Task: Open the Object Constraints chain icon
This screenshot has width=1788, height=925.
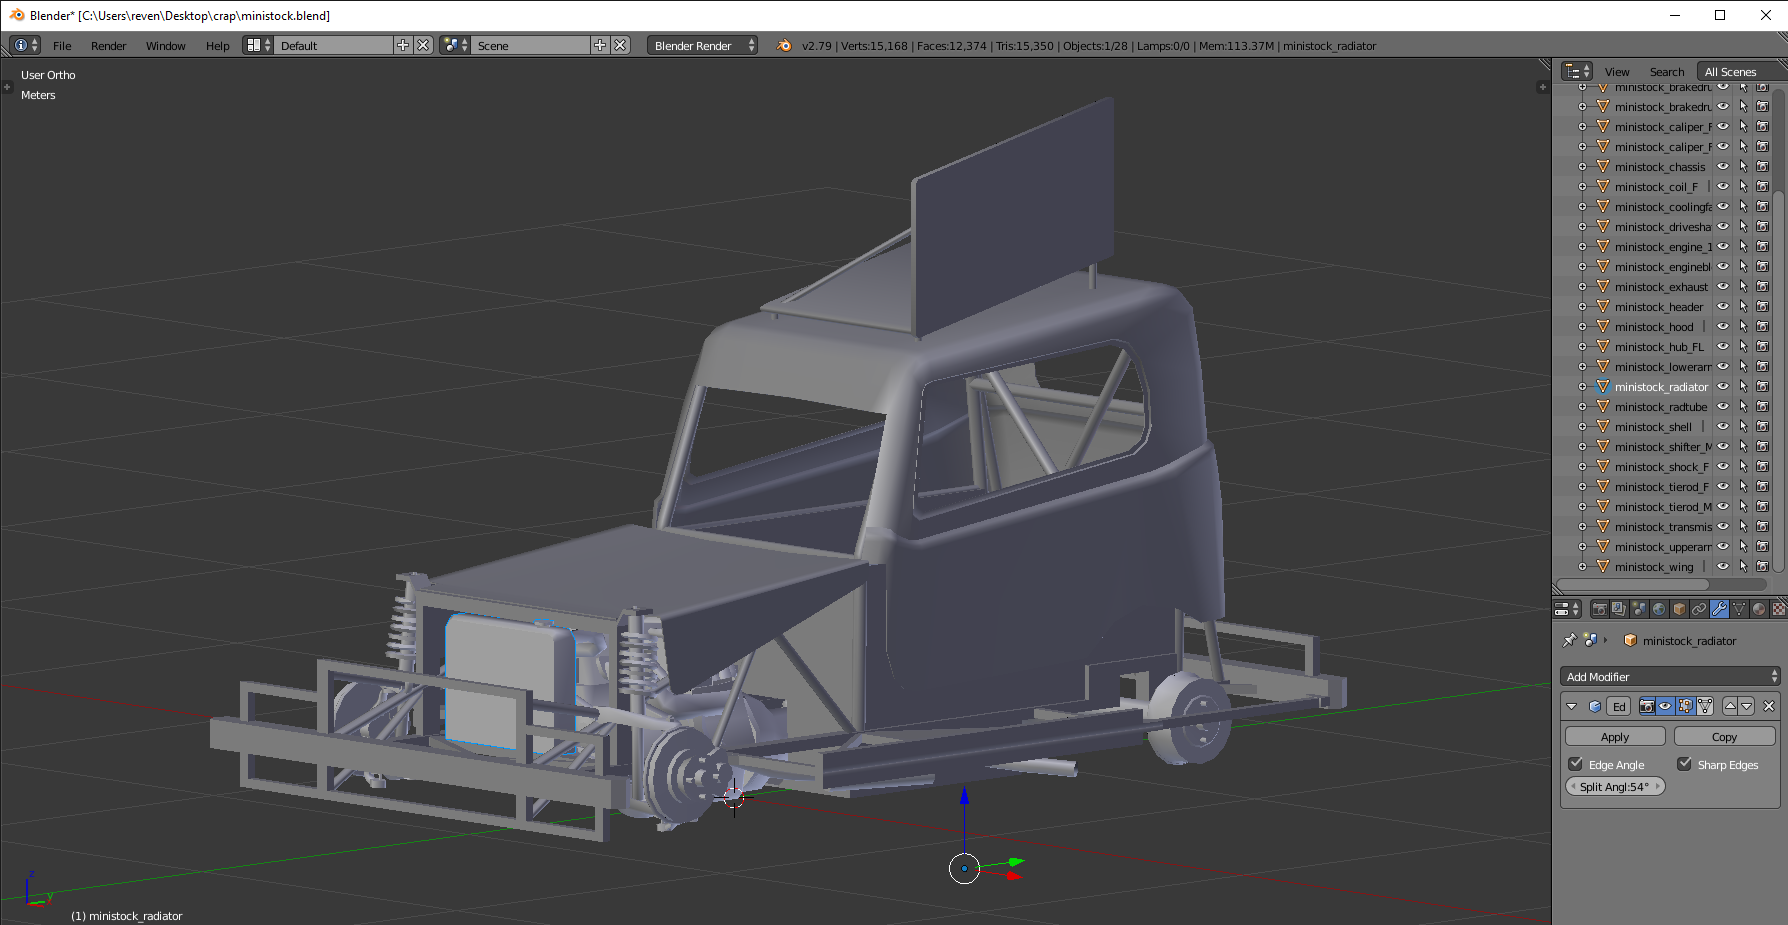Action: [x=1699, y=609]
